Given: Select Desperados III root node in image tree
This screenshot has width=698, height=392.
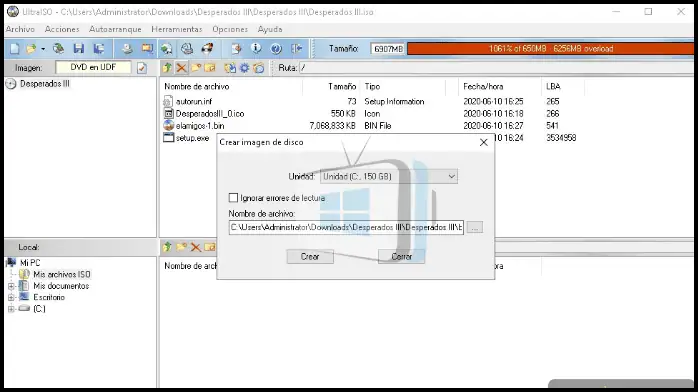Looking at the screenshot, I should pyautogui.click(x=45, y=84).
